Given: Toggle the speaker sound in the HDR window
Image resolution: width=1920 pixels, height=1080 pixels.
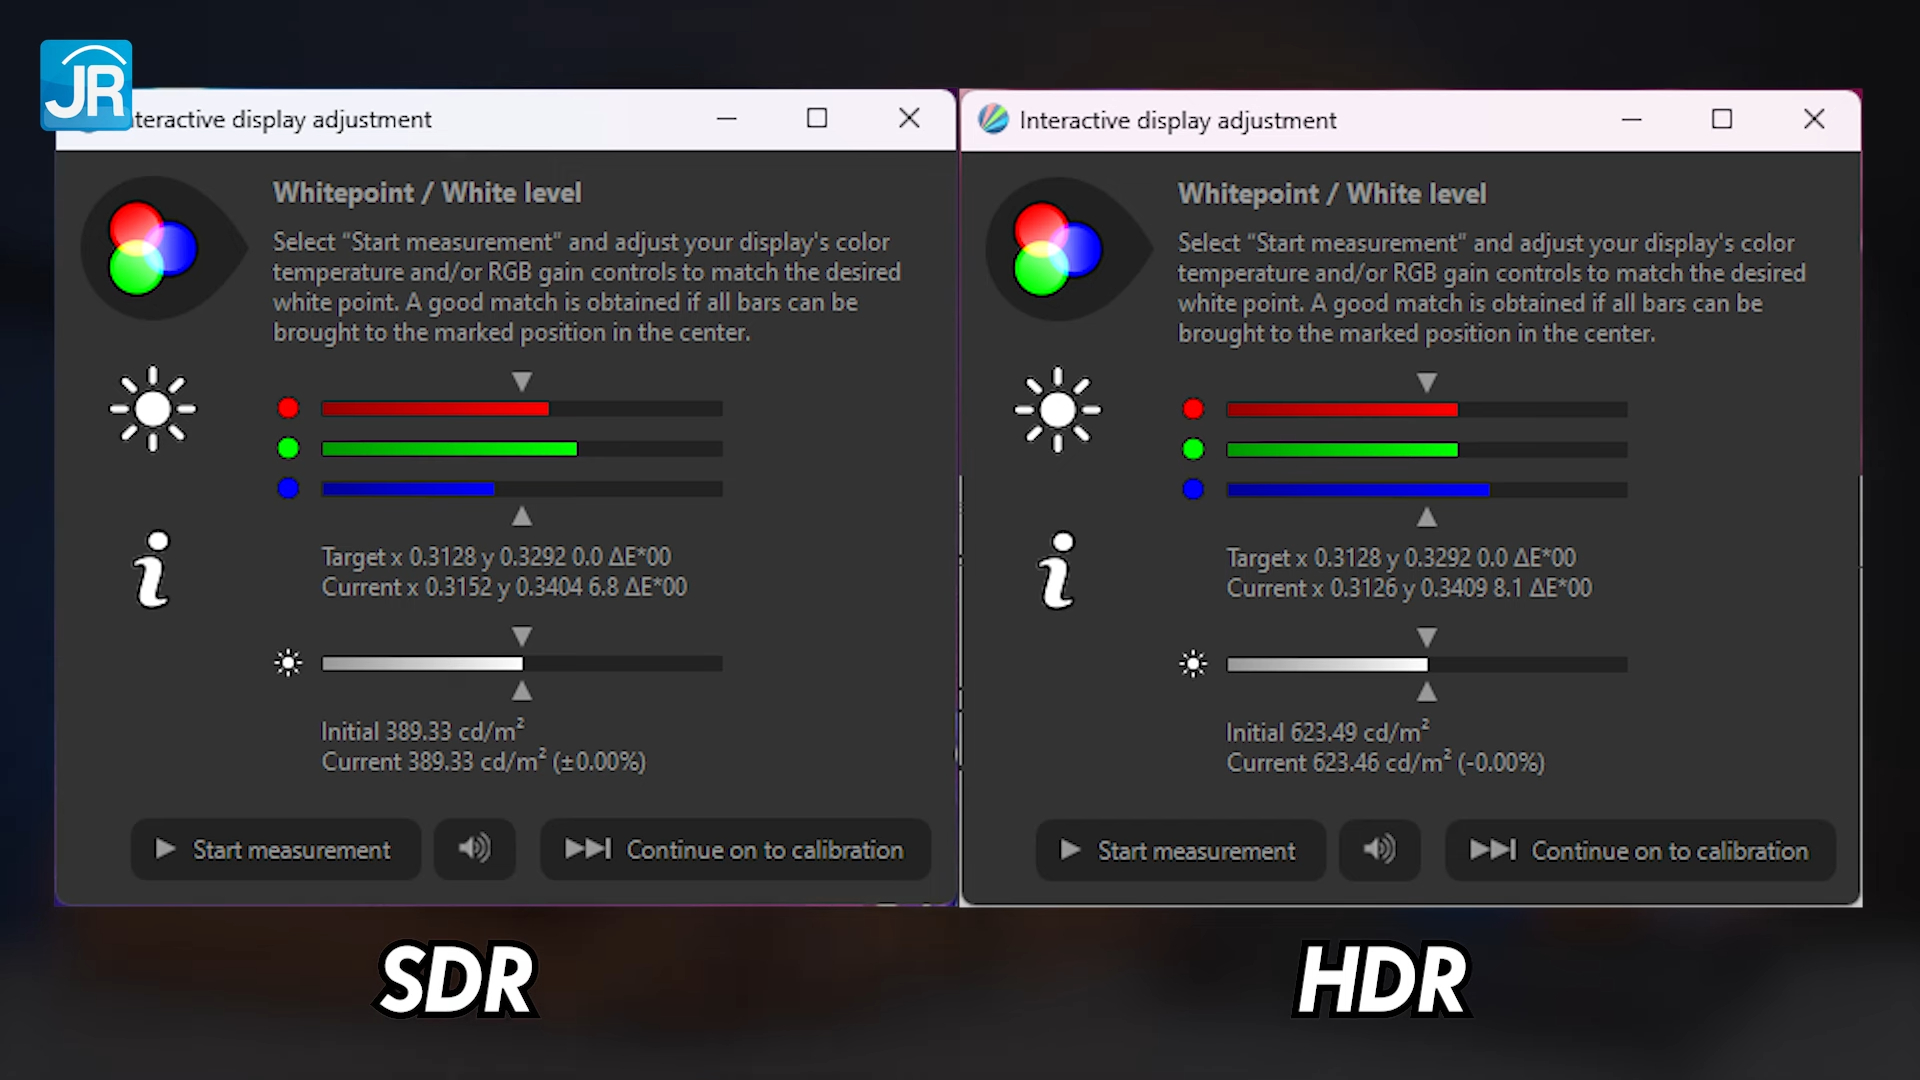Looking at the screenshot, I should [x=1379, y=850].
